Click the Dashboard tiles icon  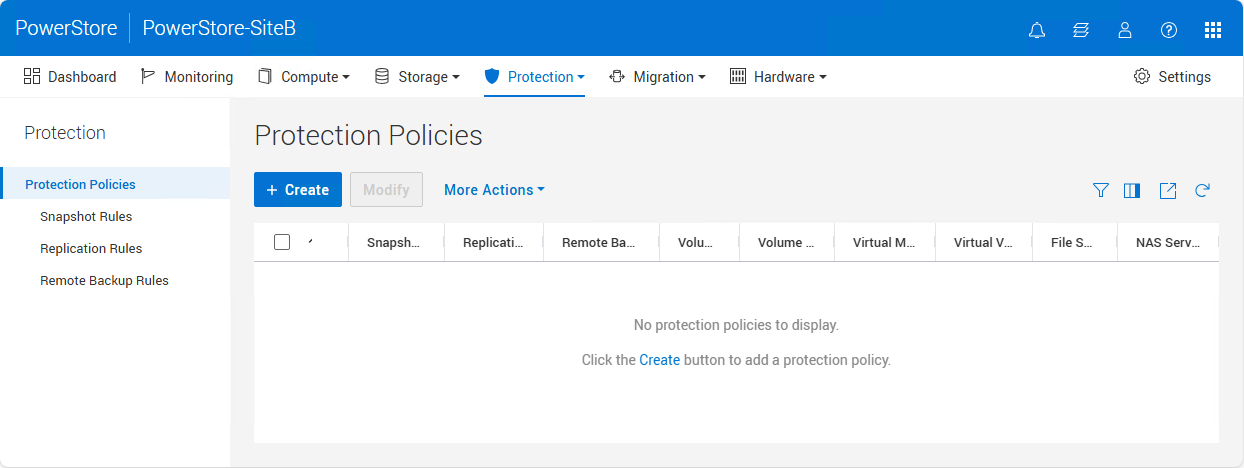pos(32,77)
